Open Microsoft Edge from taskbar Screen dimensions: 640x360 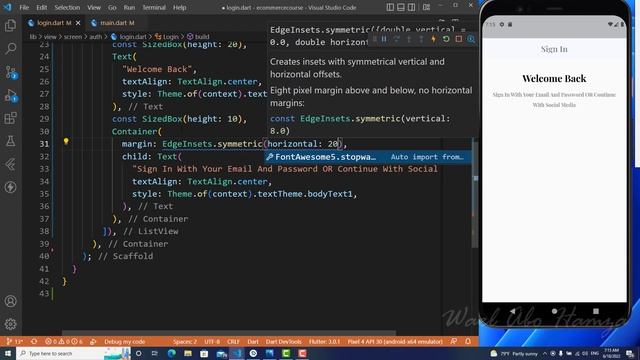[171, 353]
